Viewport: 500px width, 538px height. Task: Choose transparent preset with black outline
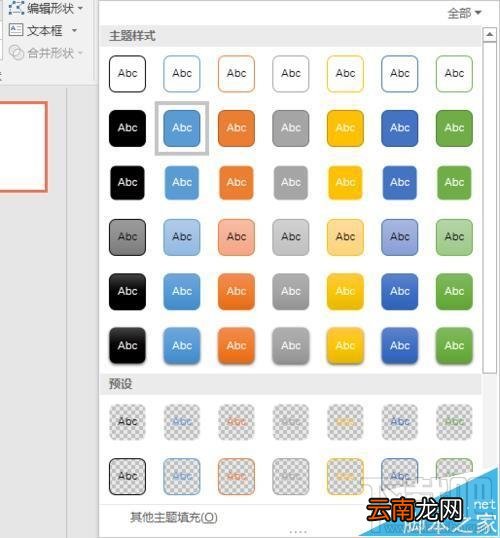point(127,477)
